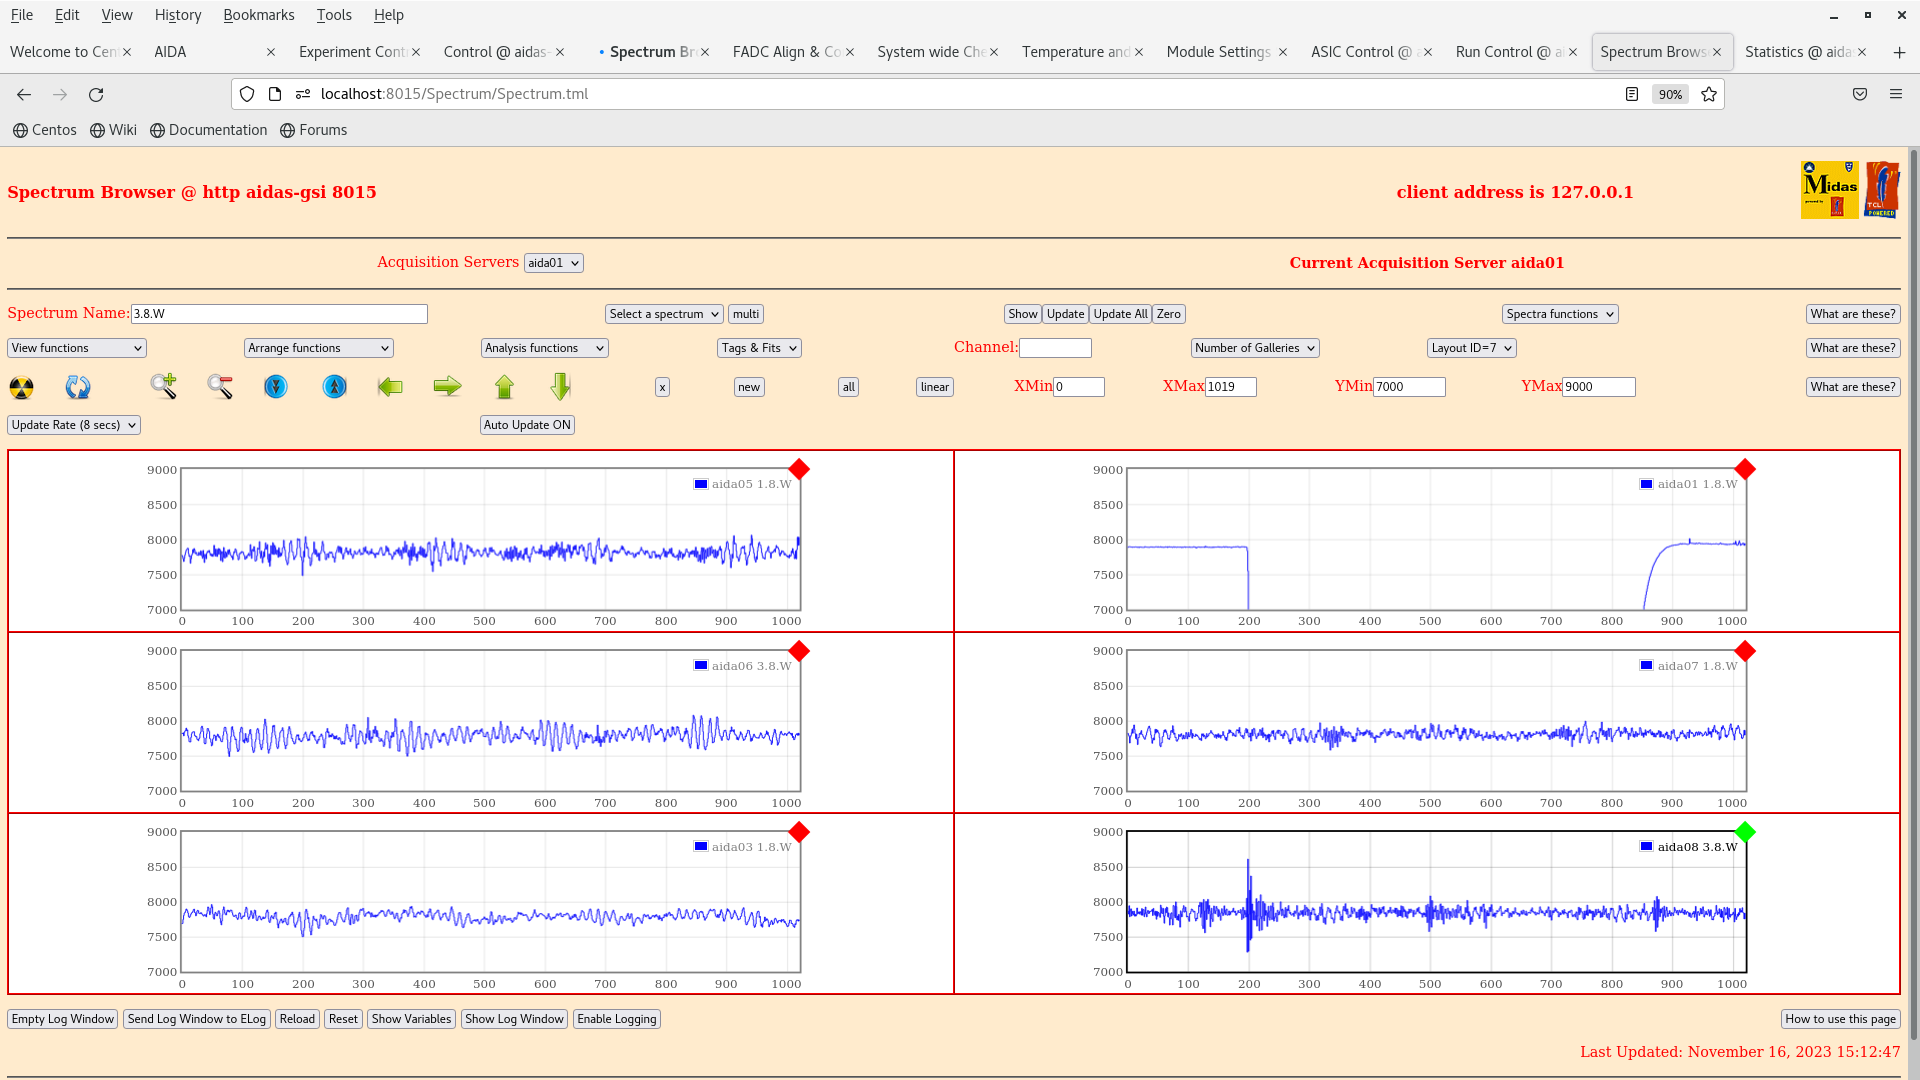This screenshot has width=1920, height=1080.
Task: Click the blue aida05 1.8.W legend swatch
Action: [701, 484]
